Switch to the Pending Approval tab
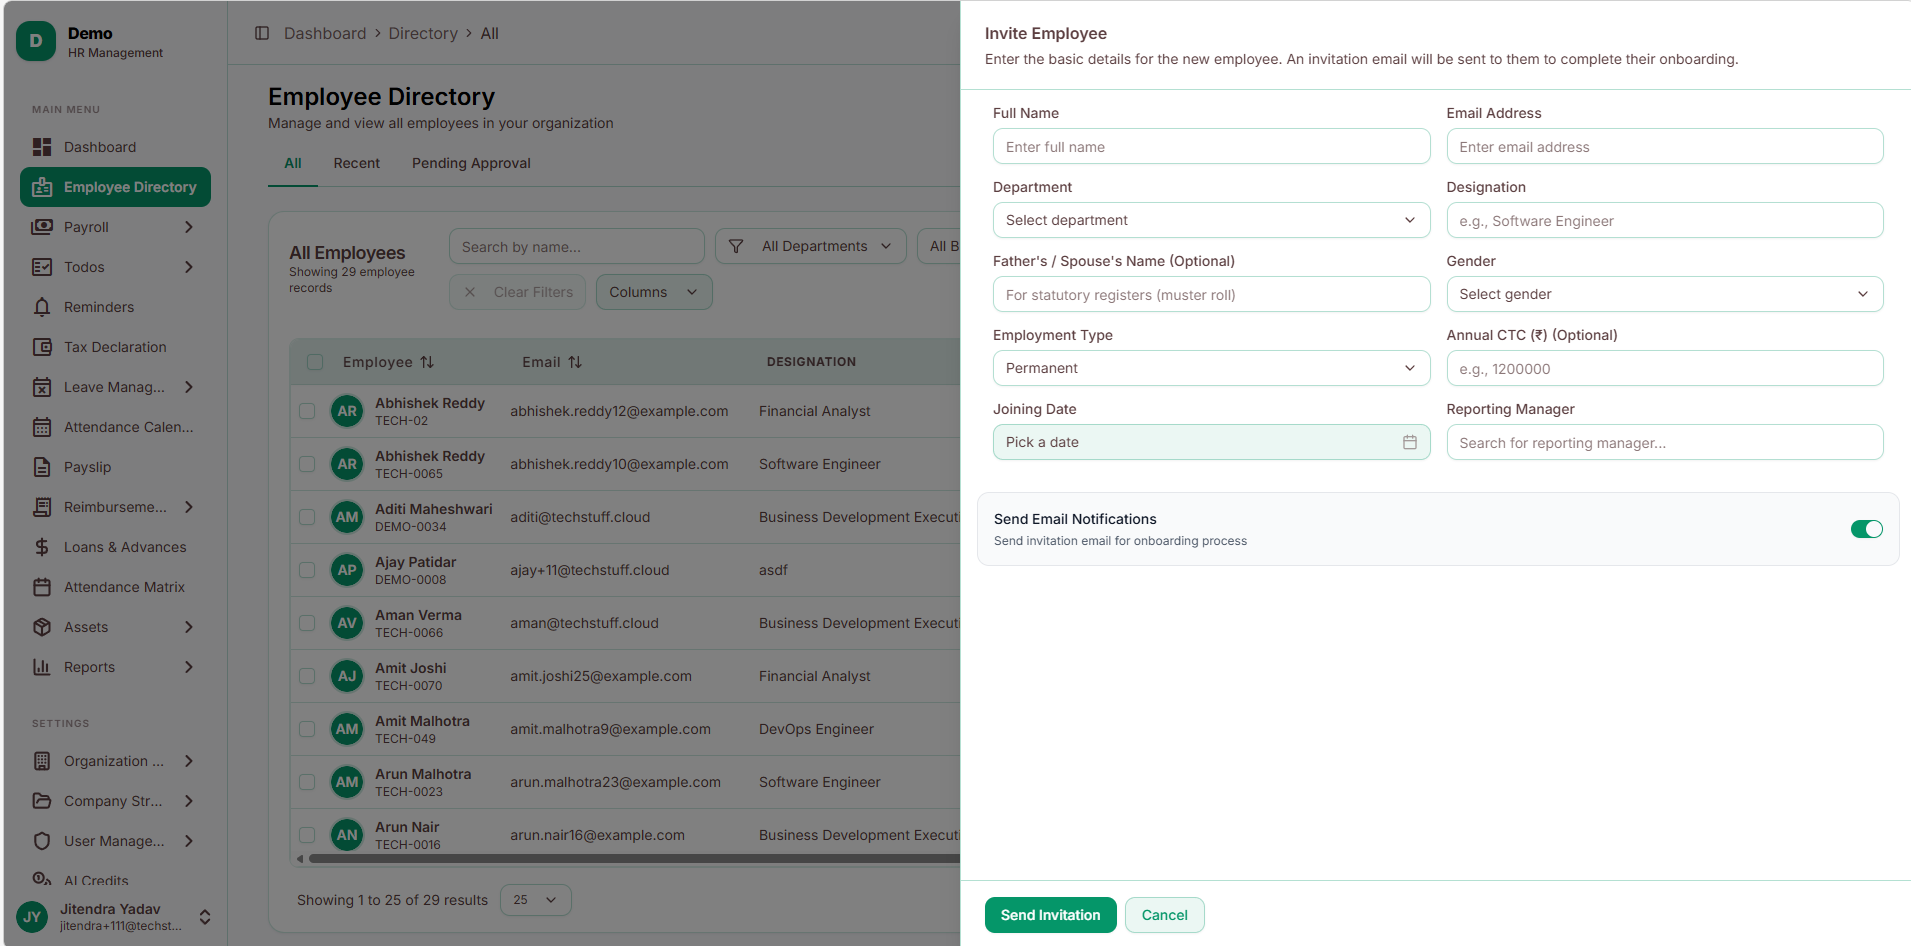This screenshot has width=1911, height=946. pos(471,163)
